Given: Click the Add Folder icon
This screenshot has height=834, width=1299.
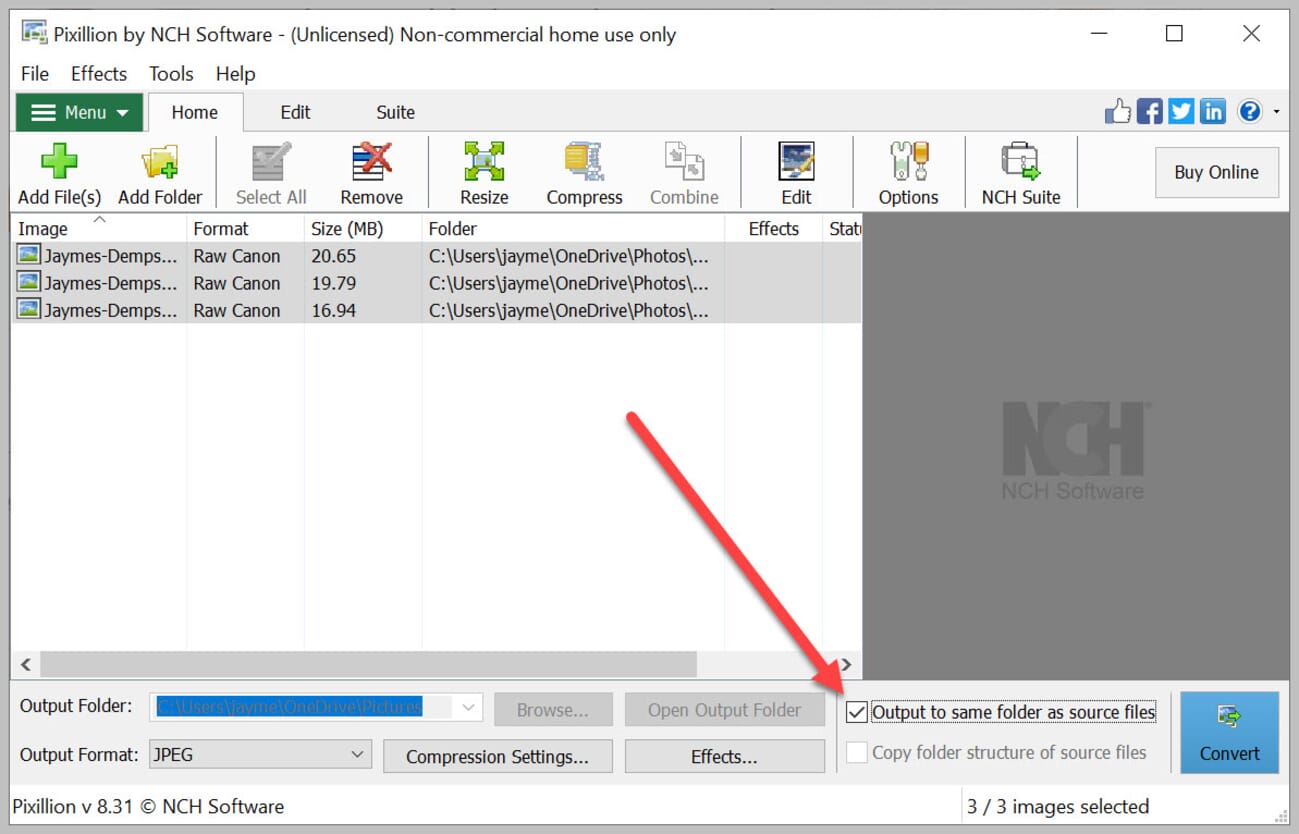Looking at the screenshot, I should [159, 160].
